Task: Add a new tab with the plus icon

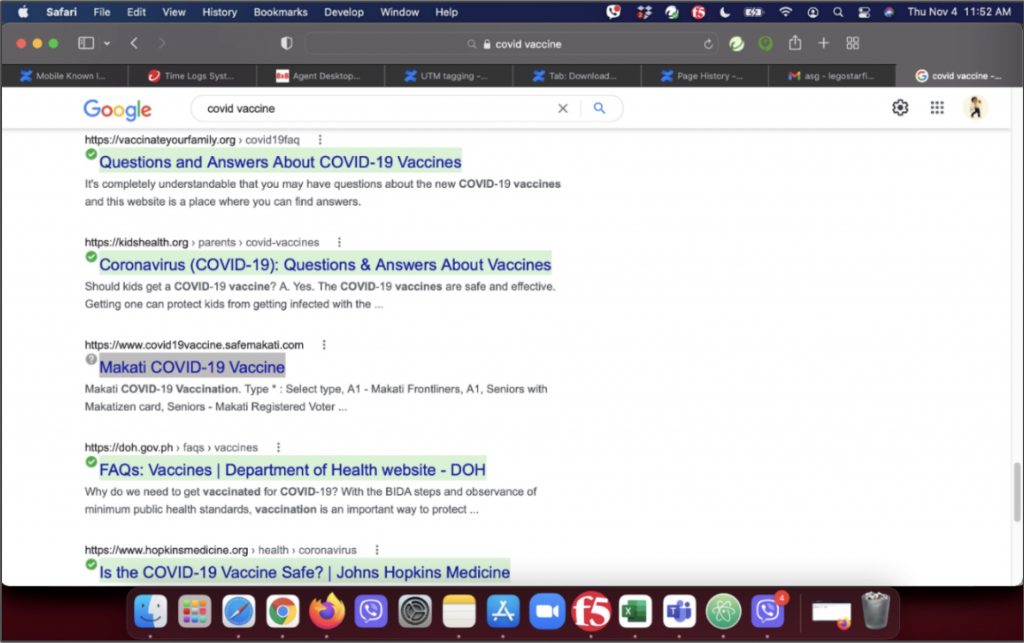Action: pyautogui.click(x=823, y=44)
